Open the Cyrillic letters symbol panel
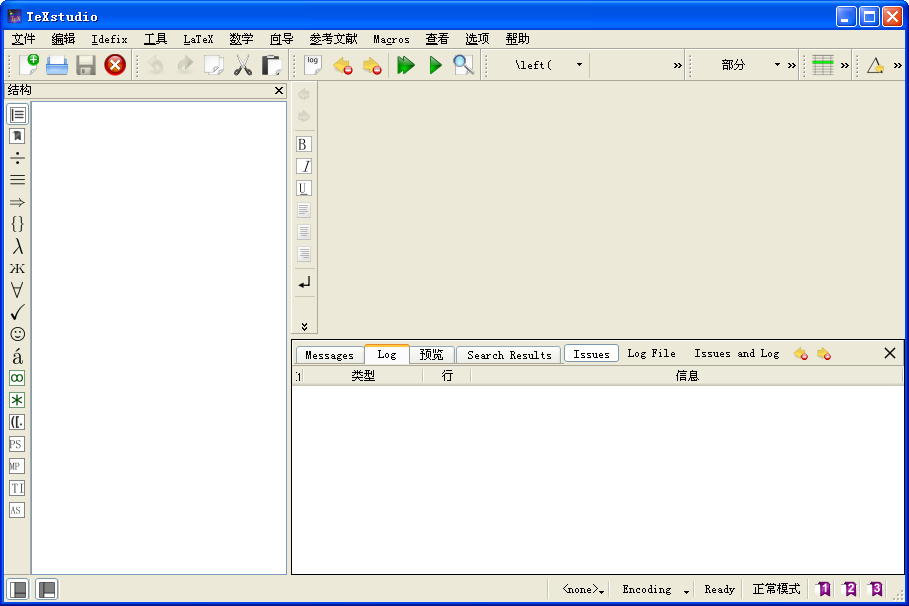 (x=17, y=268)
